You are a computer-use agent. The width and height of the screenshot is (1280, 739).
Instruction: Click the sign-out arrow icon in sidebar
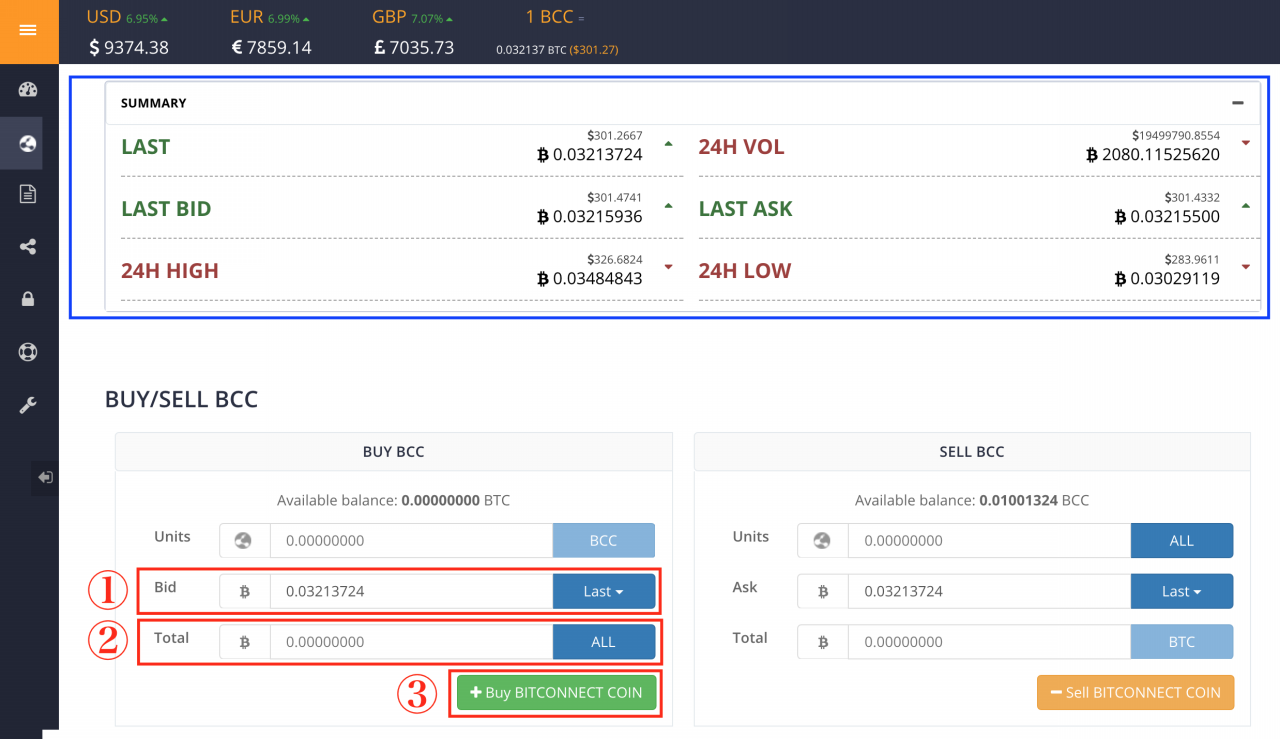pos(45,478)
